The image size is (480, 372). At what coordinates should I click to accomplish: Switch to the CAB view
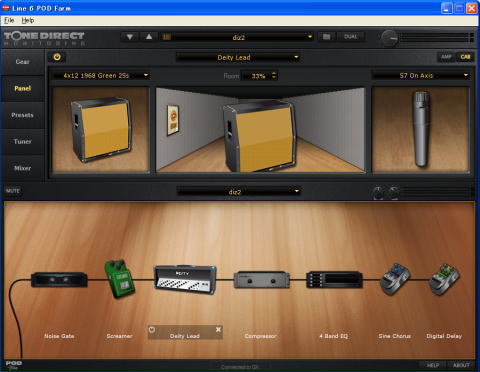(x=465, y=57)
